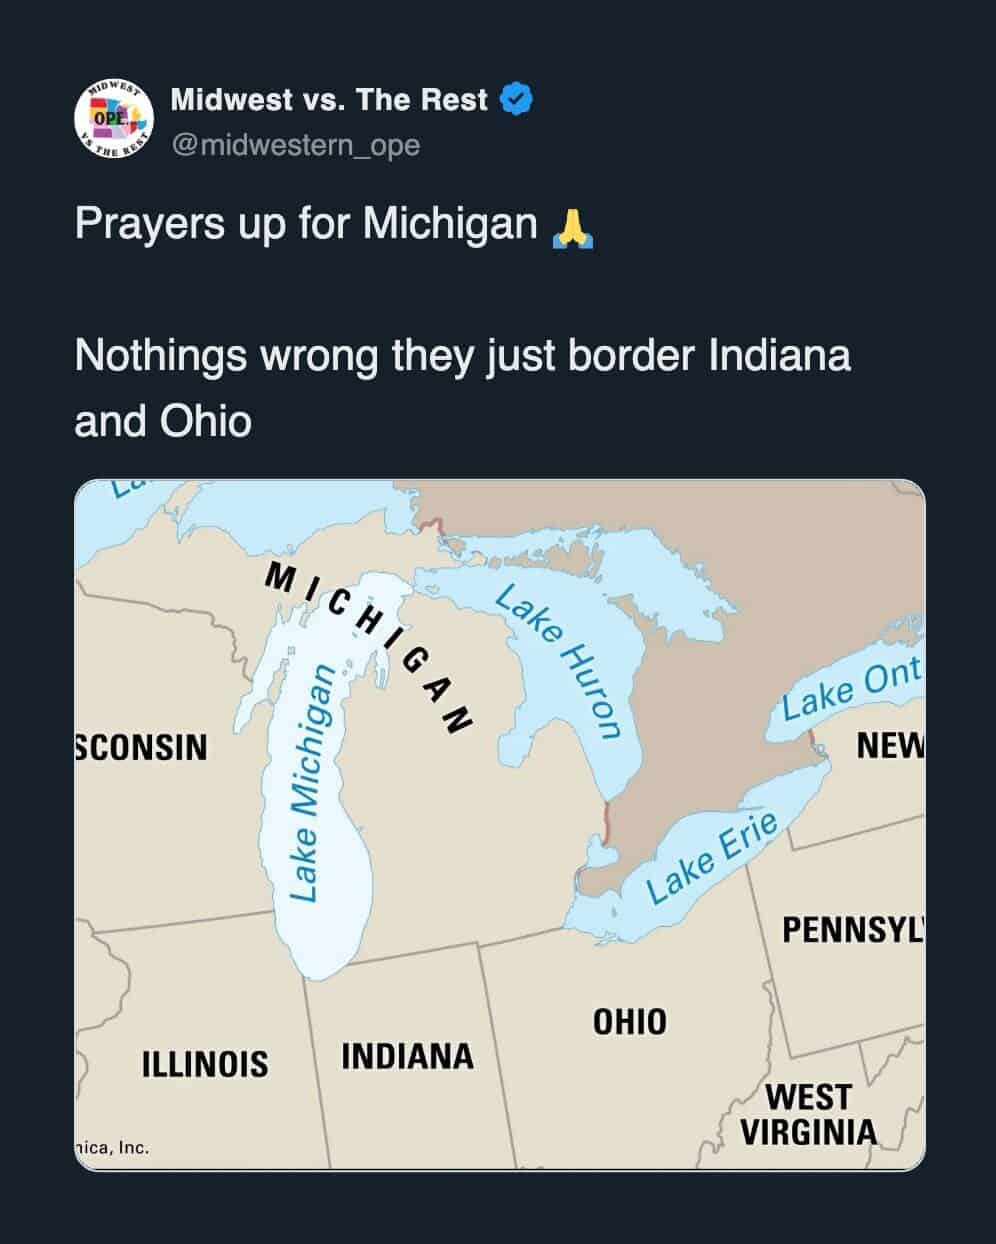Click the NEW label at map edge

(x=890, y=746)
